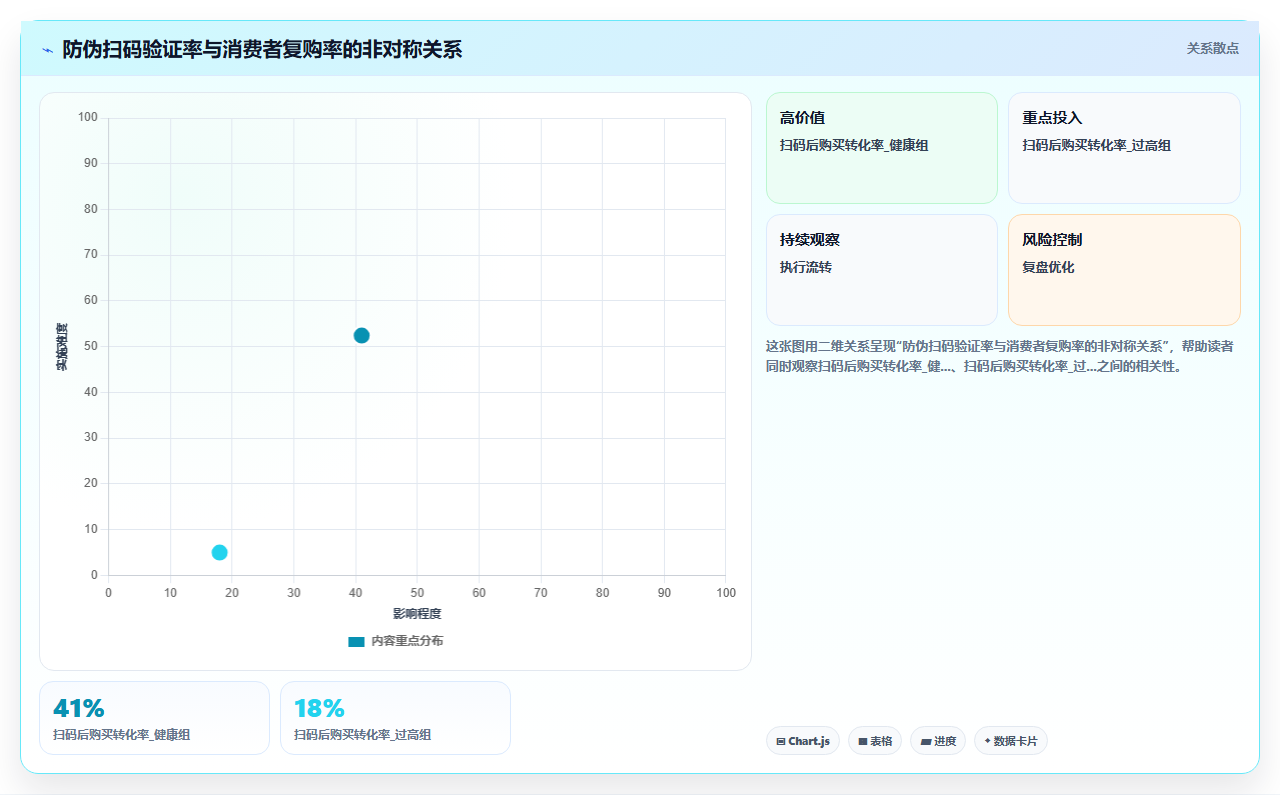
Task: Click the icon in the 数据卡片 tag
Action: point(987,741)
